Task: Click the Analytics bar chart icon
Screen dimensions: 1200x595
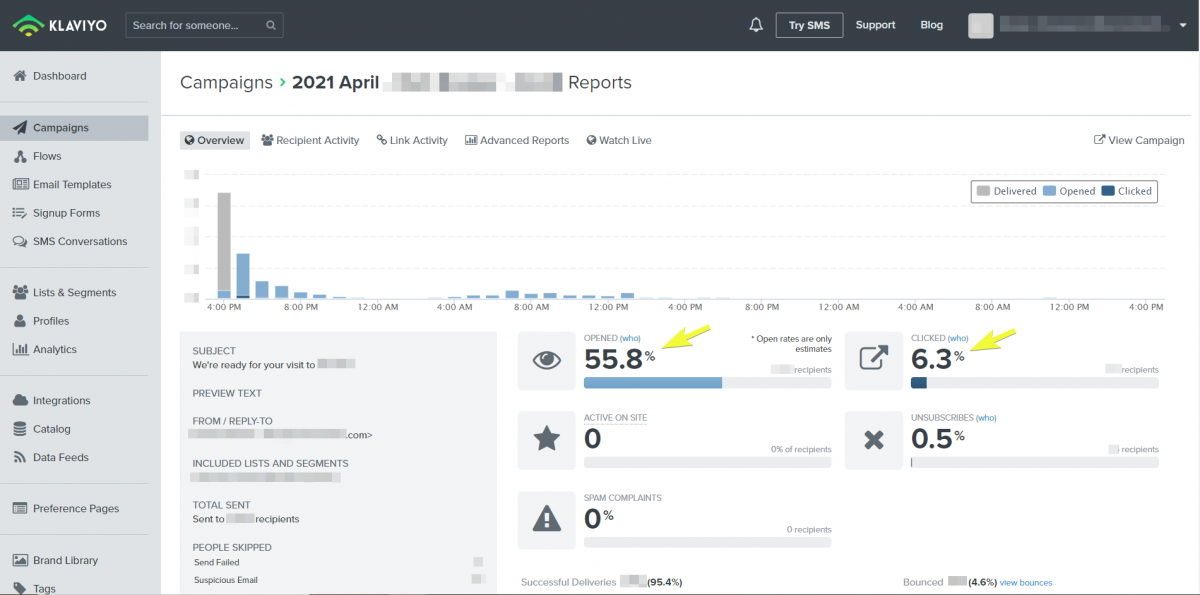Action: click(20, 349)
